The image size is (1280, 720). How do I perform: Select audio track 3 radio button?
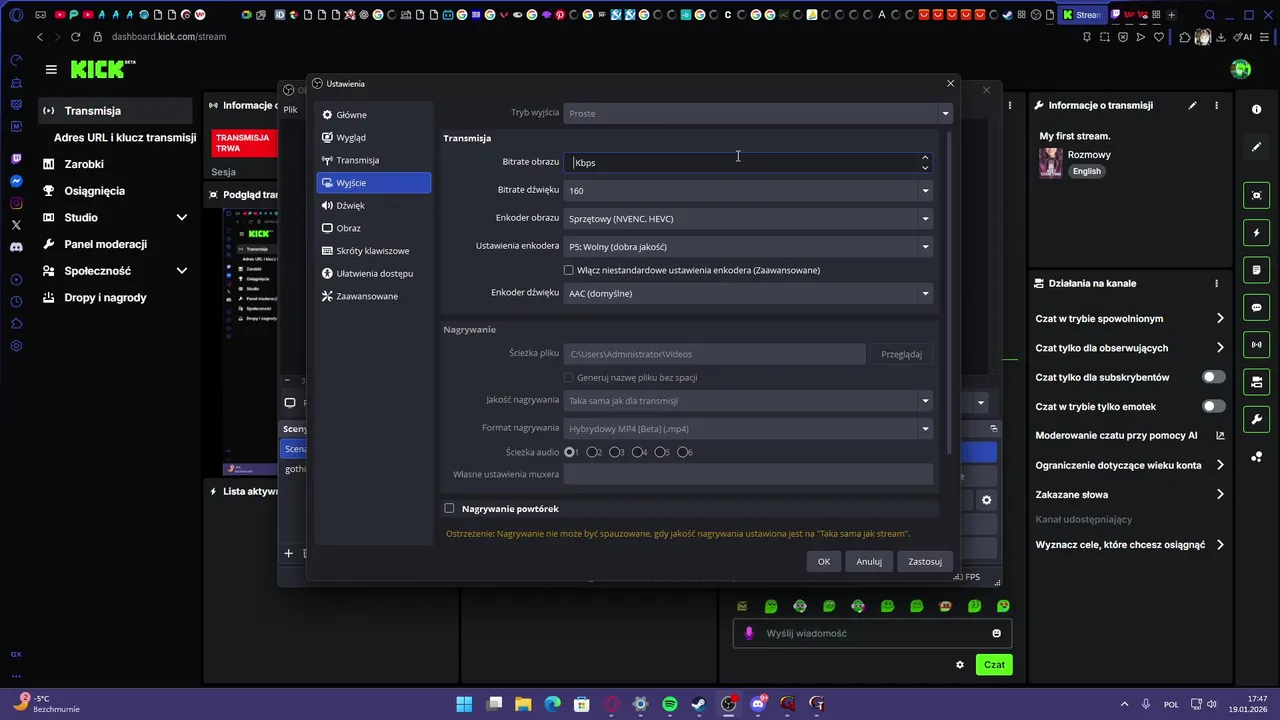tap(615, 452)
